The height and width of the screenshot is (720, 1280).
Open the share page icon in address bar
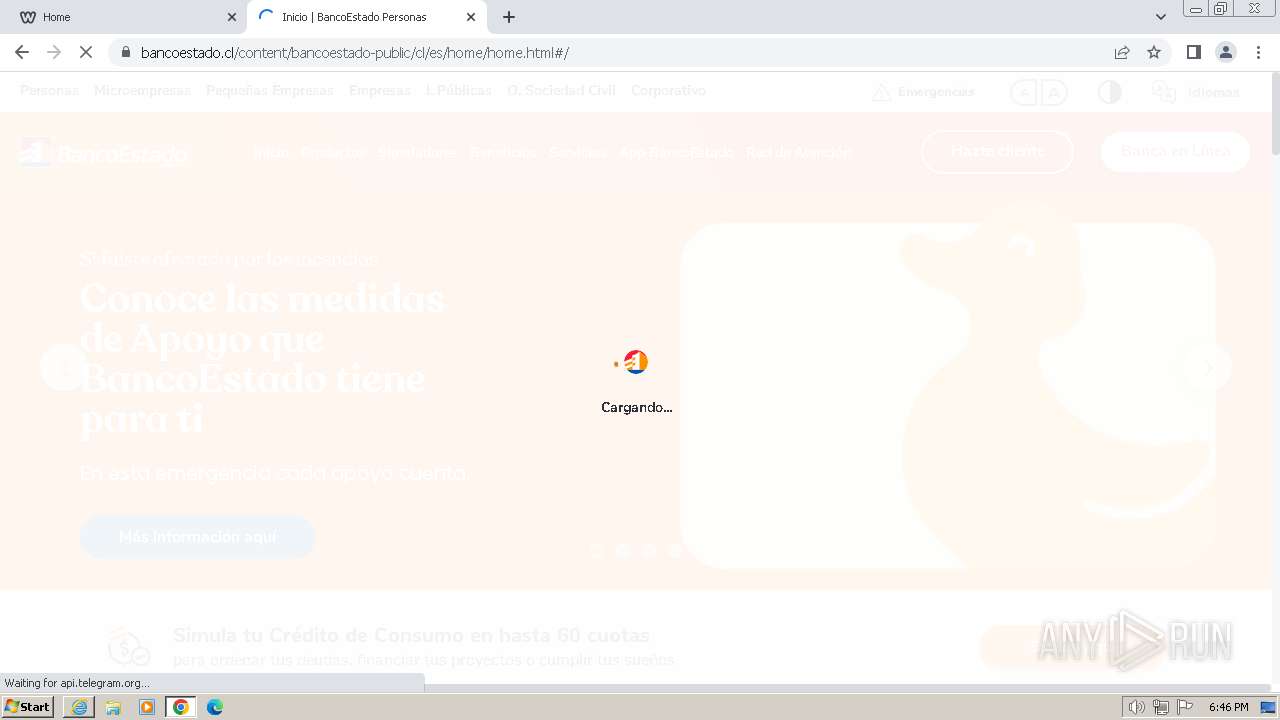pyautogui.click(x=1122, y=52)
